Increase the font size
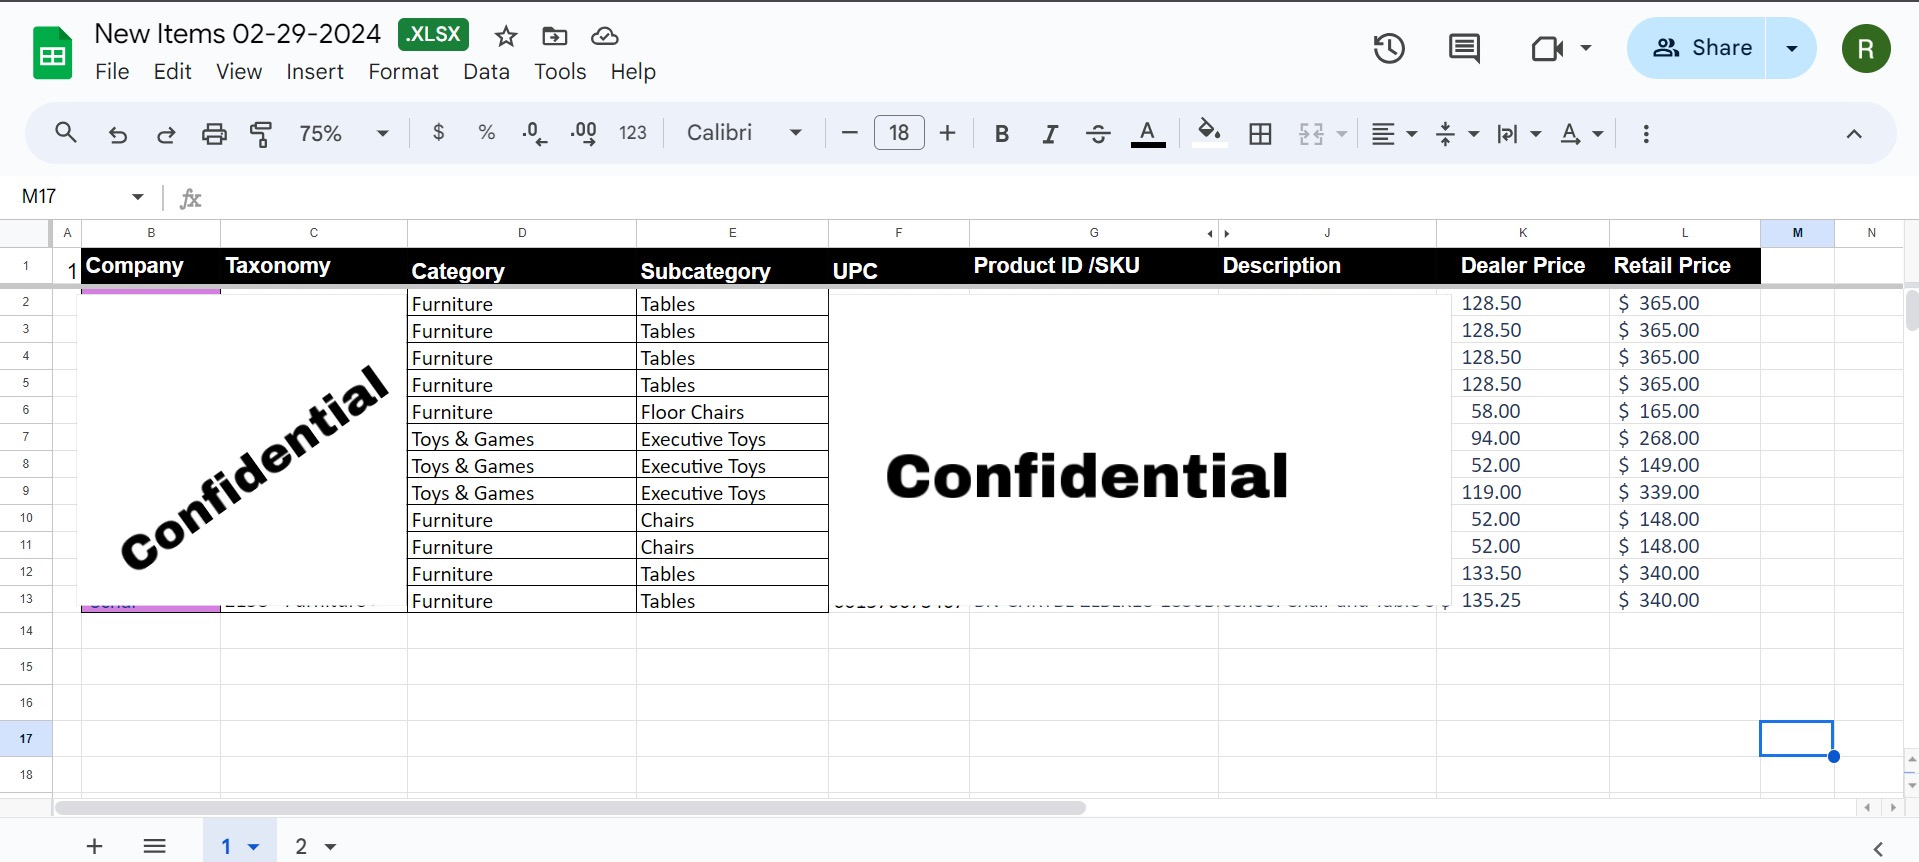Image resolution: width=1919 pixels, height=862 pixels. point(948,133)
